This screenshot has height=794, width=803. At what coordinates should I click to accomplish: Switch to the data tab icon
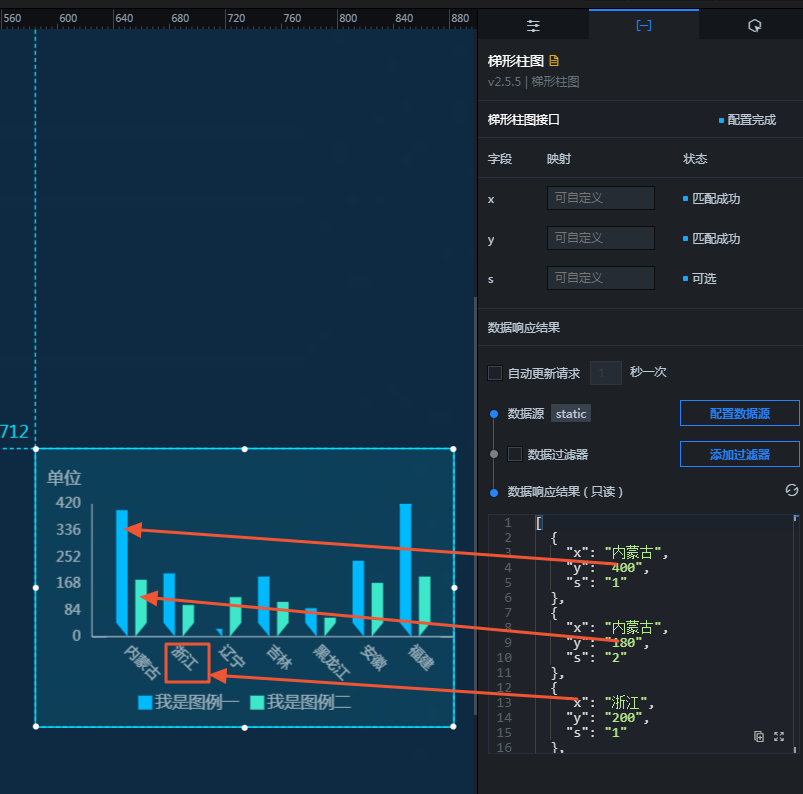tap(644, 25)
